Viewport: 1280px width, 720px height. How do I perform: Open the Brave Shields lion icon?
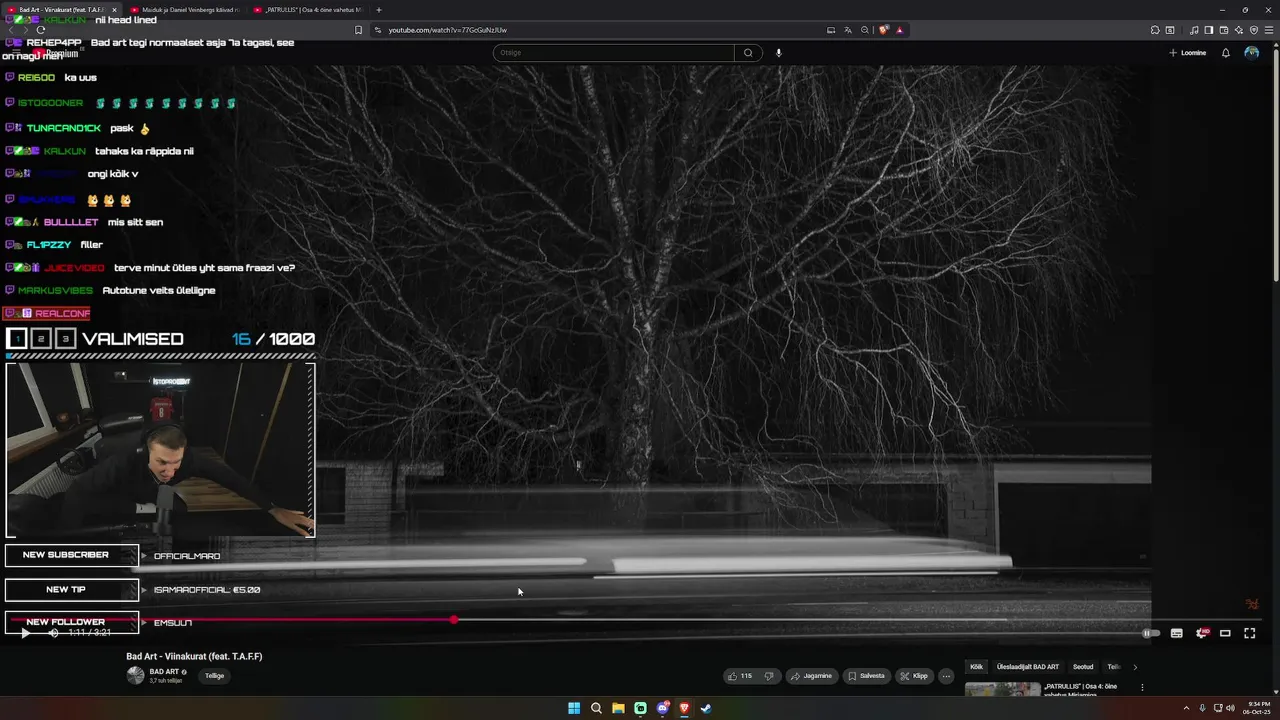click(884, 30)
